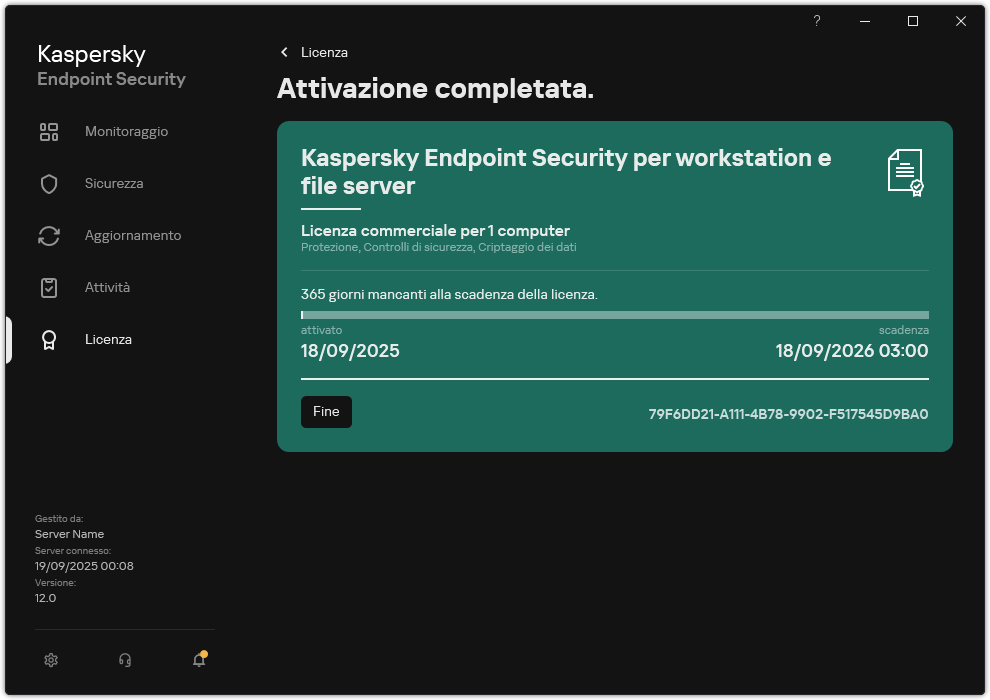Select the Licenza key icon
This screenshot has width=990, height=700.
(49, 339)
